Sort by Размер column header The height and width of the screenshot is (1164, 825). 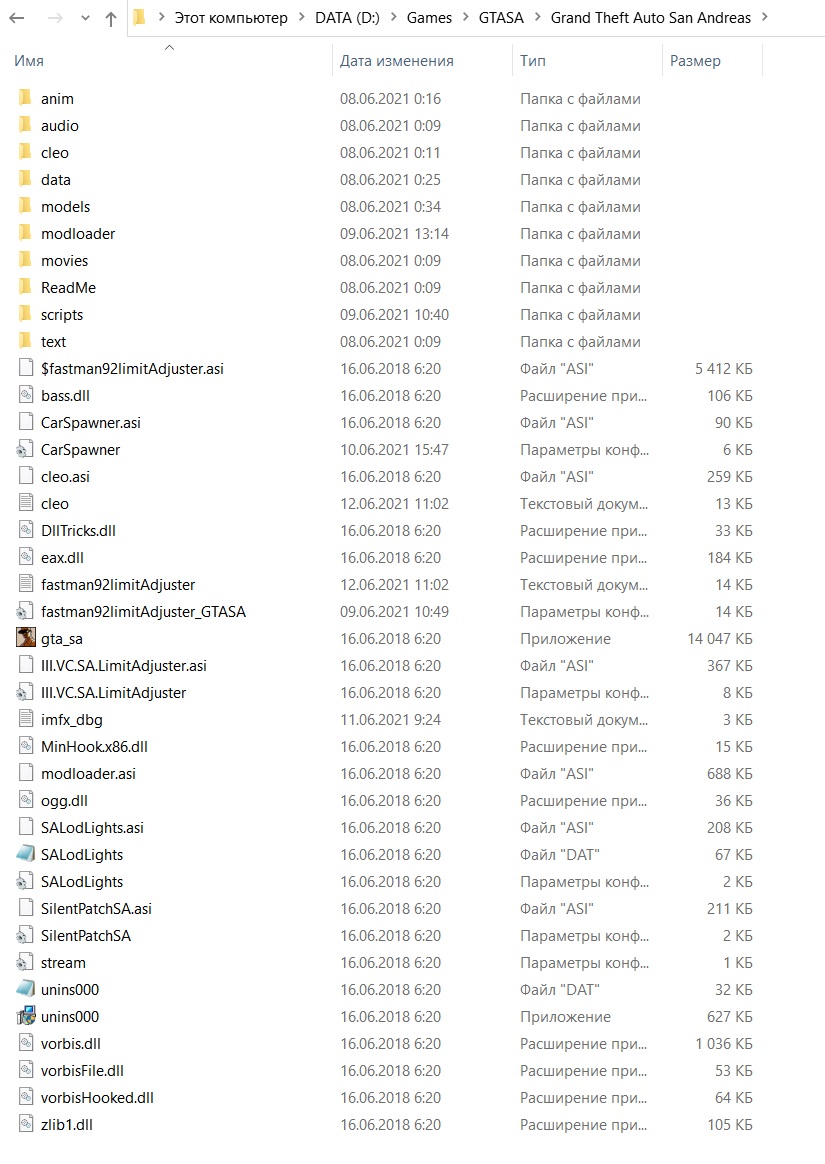[695, 61]
